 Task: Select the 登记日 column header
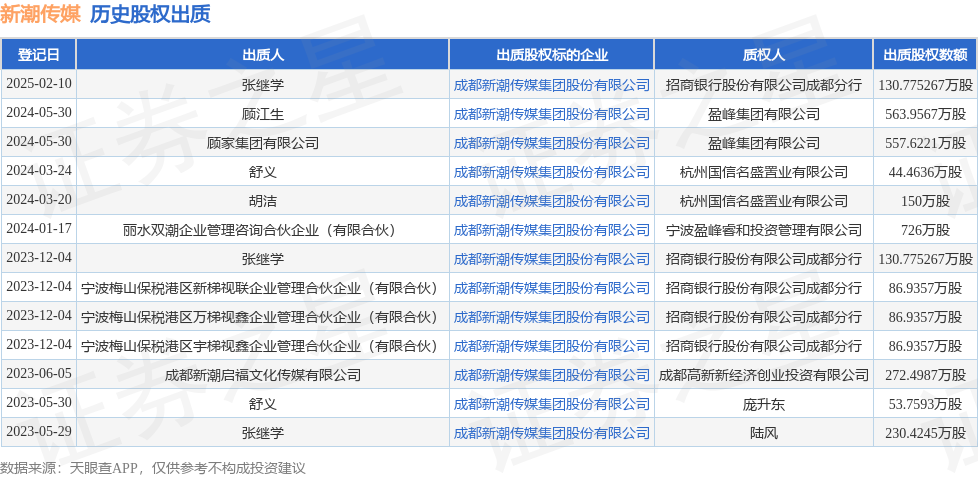tap(38, 55)
